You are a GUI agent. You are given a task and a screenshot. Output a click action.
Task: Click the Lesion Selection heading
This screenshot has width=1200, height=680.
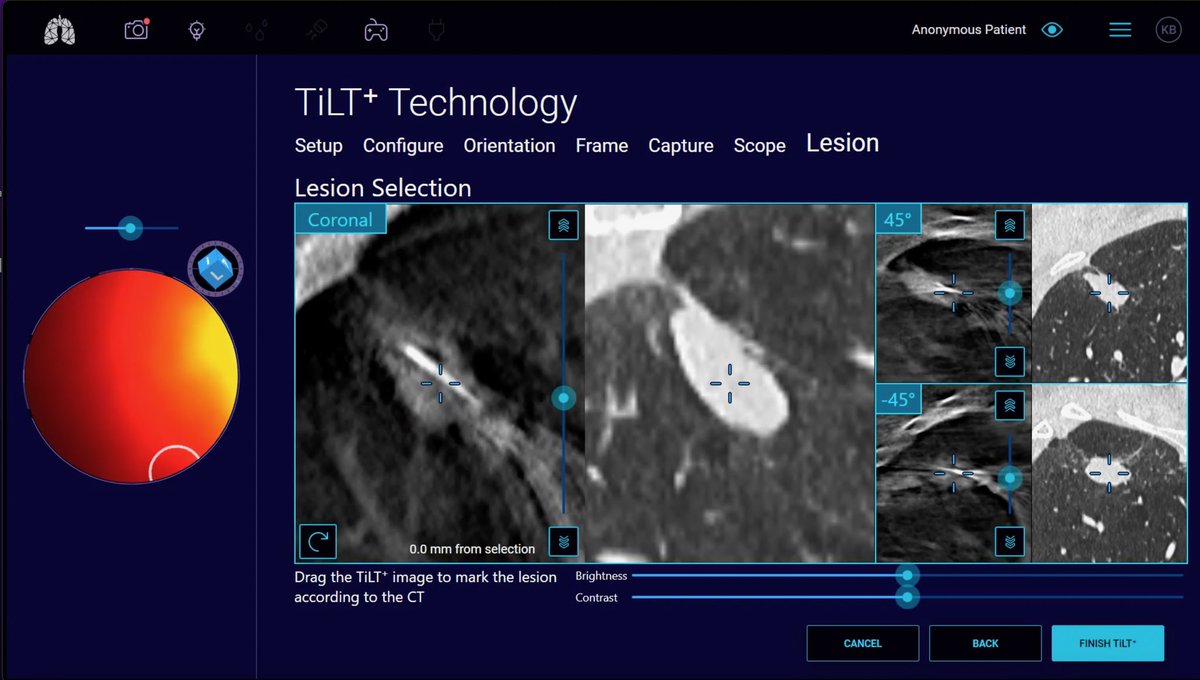(x=383, y=188)
